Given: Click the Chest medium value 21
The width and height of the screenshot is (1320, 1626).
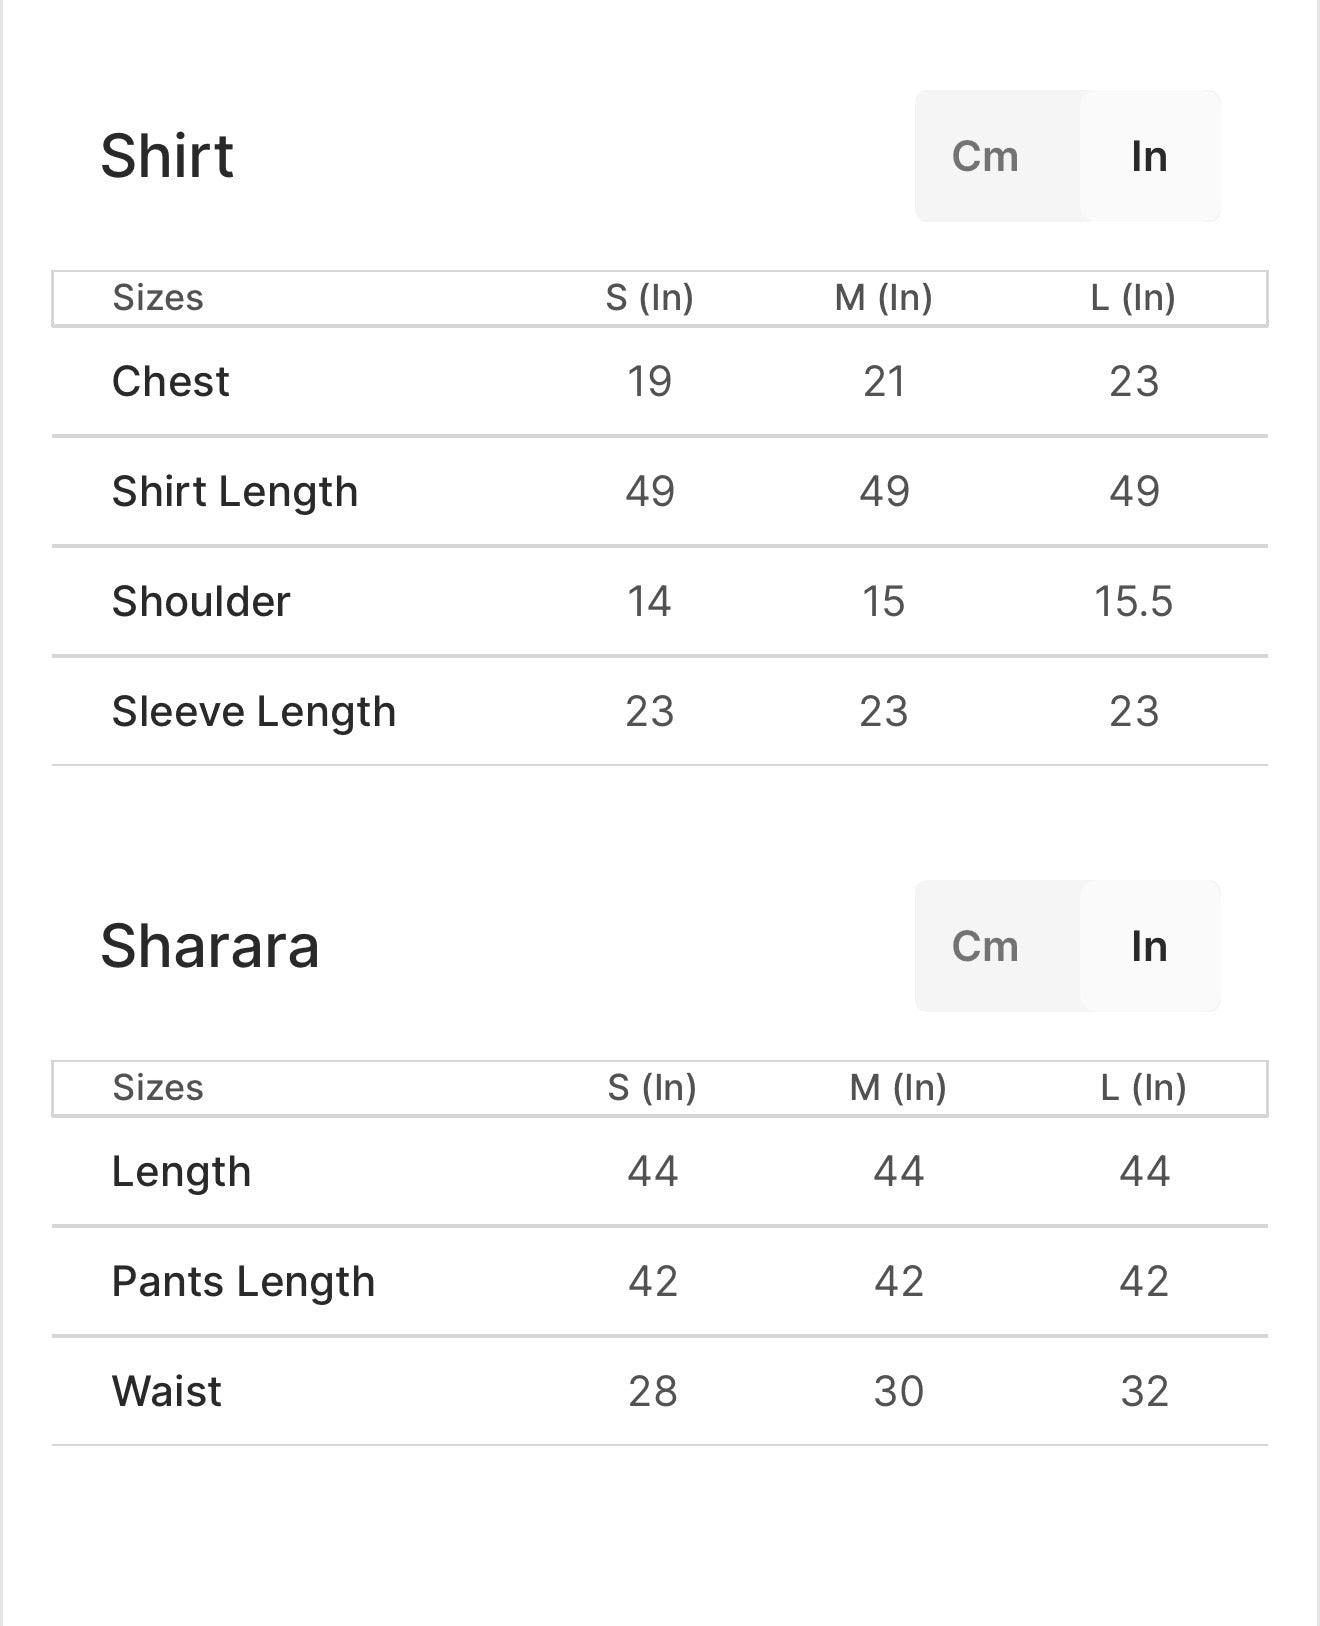Looking at the screenshot, I should [884, 381].
